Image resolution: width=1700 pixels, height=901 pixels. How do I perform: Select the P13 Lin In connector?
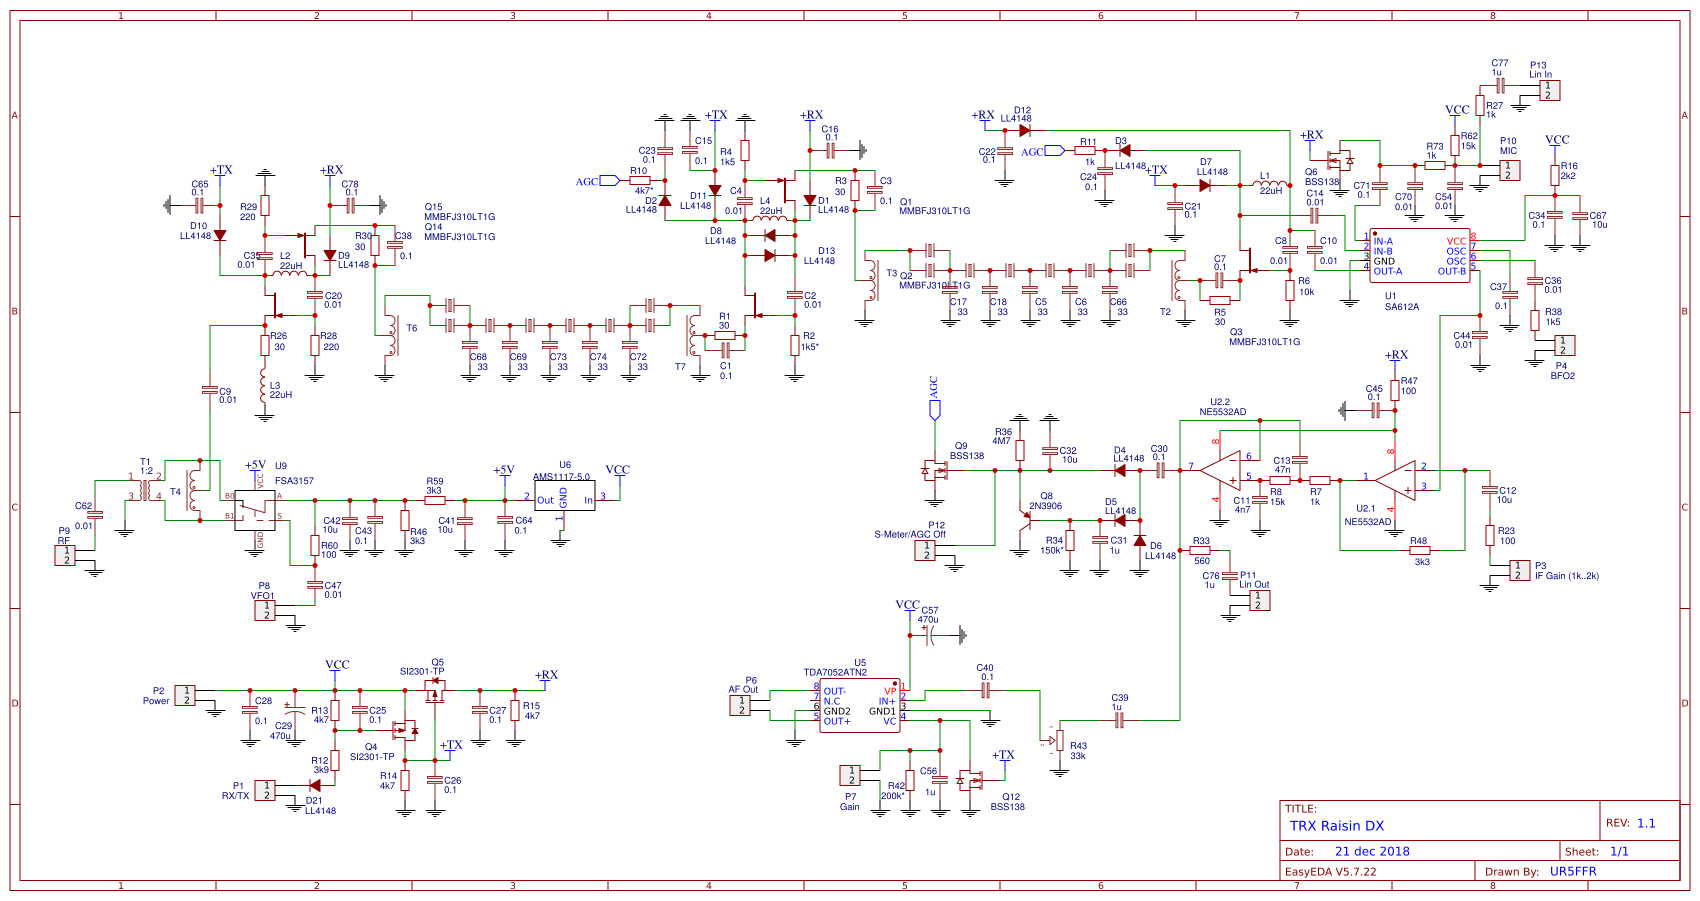pos(1548,90)
